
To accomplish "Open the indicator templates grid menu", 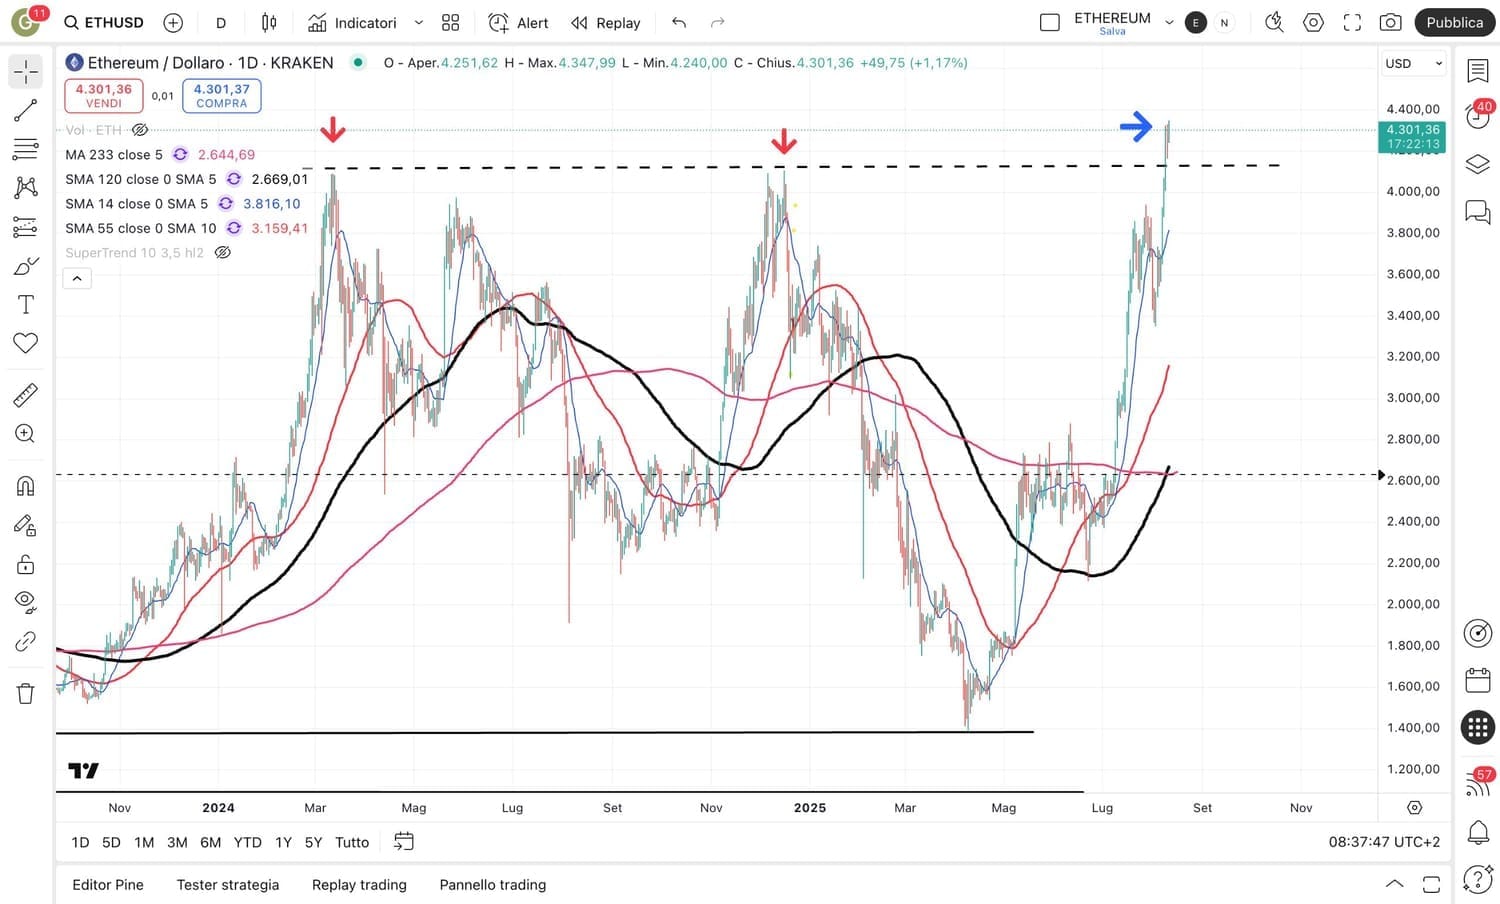I will pos(451,22).
